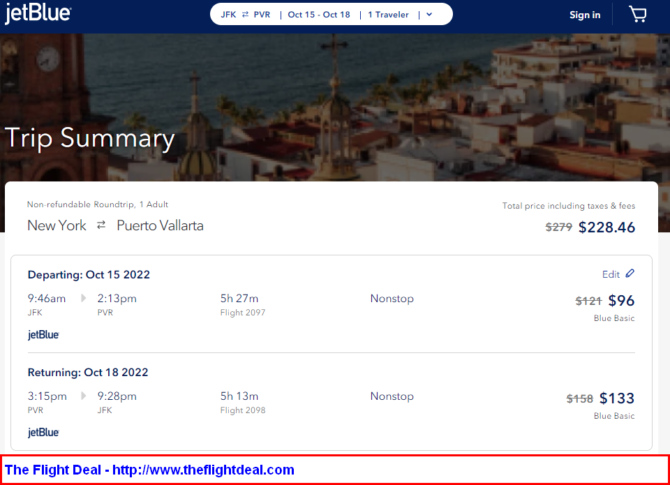Click $96 departing fare
Viewport: 670px width, 485px height.
pyautogui.click(x=621, y=300)
